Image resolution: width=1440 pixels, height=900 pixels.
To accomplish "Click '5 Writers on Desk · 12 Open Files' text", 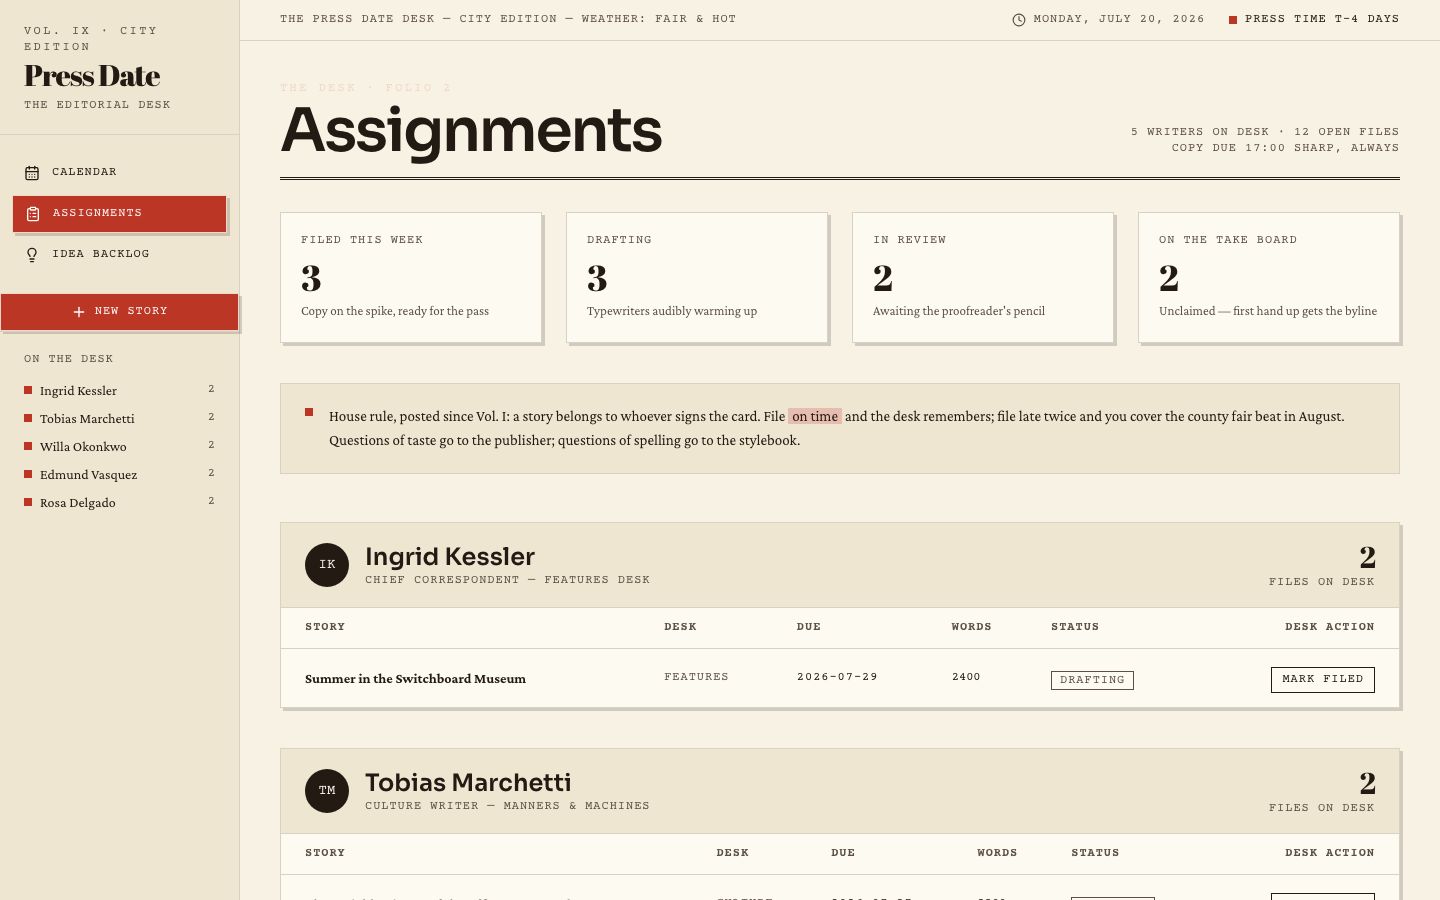I will pos(1265,132).
